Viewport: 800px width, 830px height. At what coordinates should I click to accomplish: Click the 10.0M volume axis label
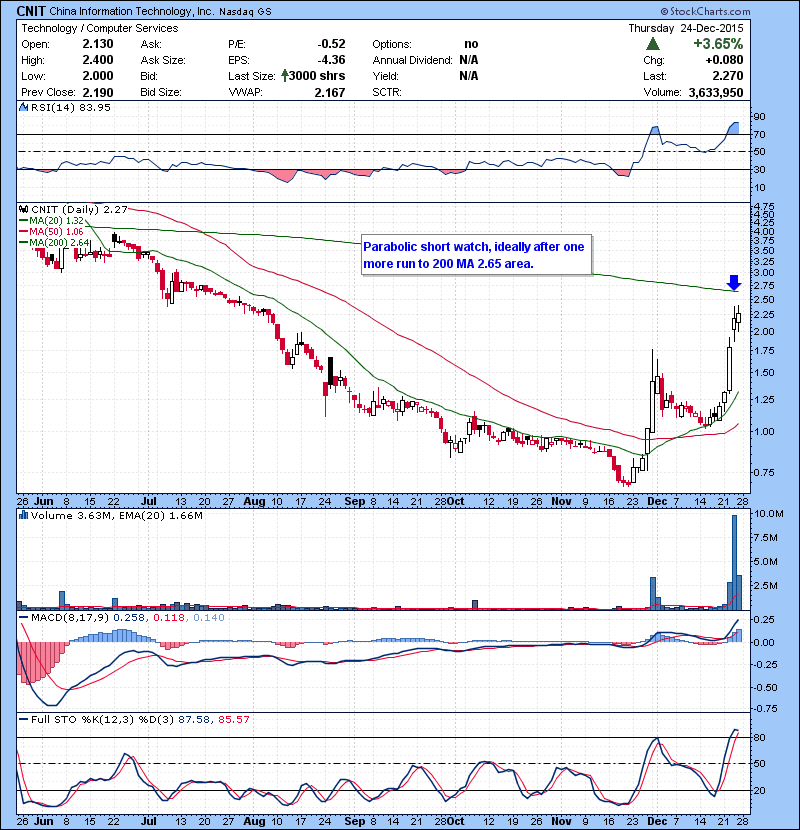[x=769, y=513]
